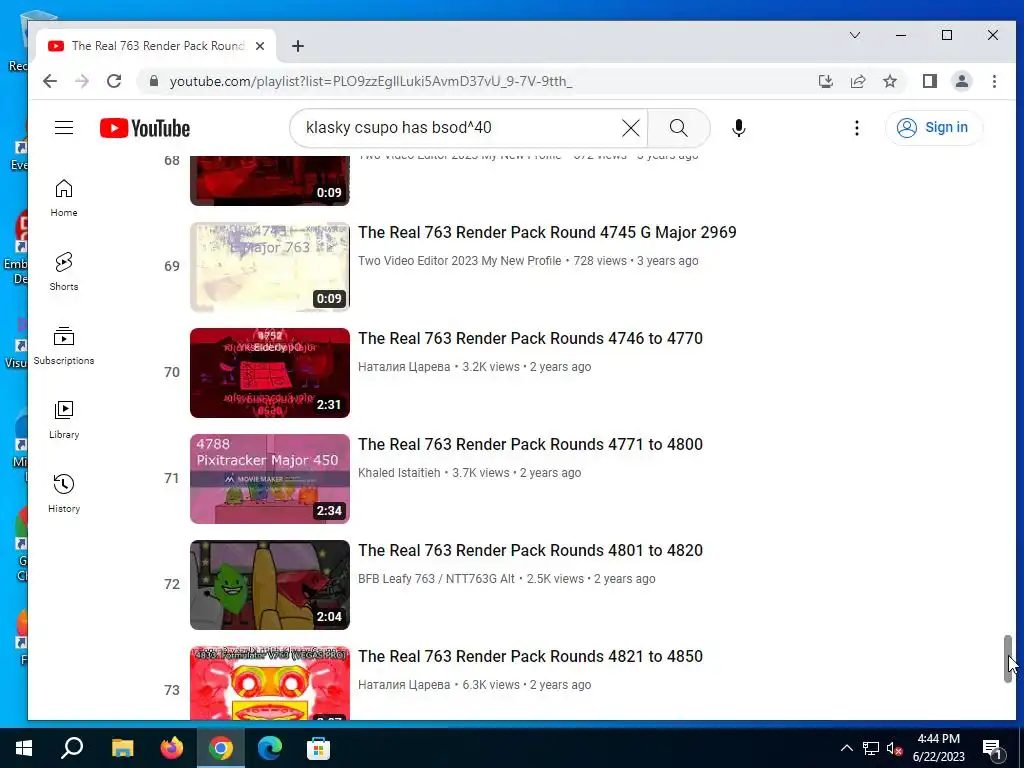Open network status tray icon
Viewport: 1024px width, 768px height.
[871, 748]
